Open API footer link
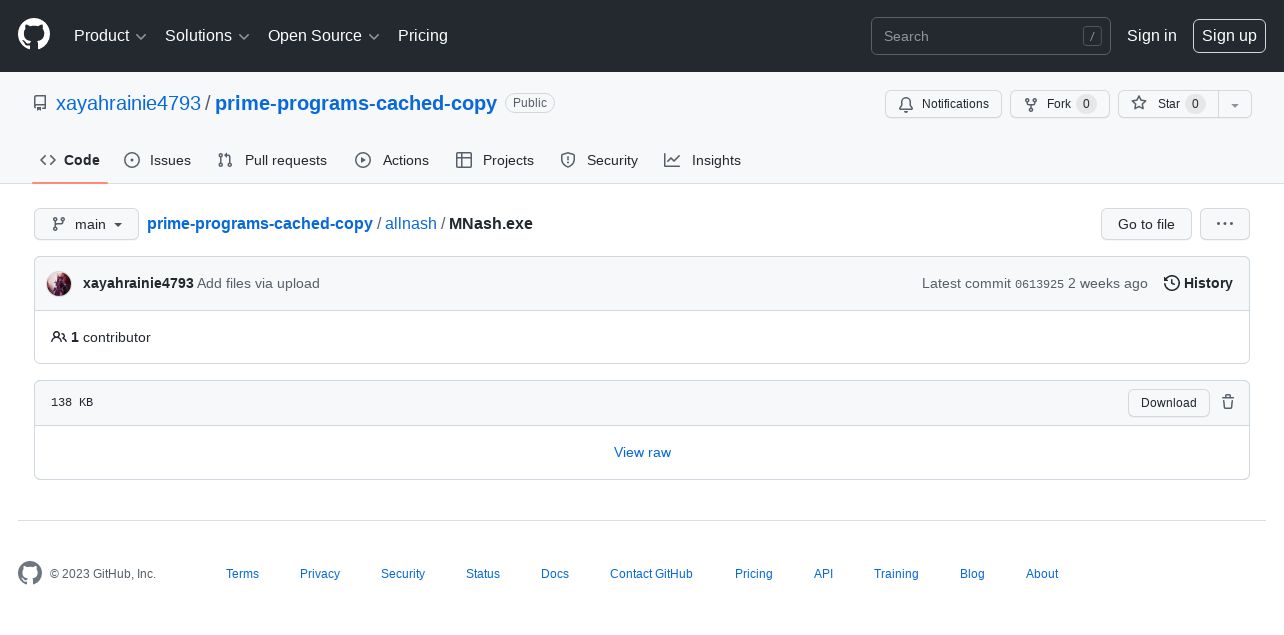Viewport: 1284px width, 635px height. [x=823, y=574]
